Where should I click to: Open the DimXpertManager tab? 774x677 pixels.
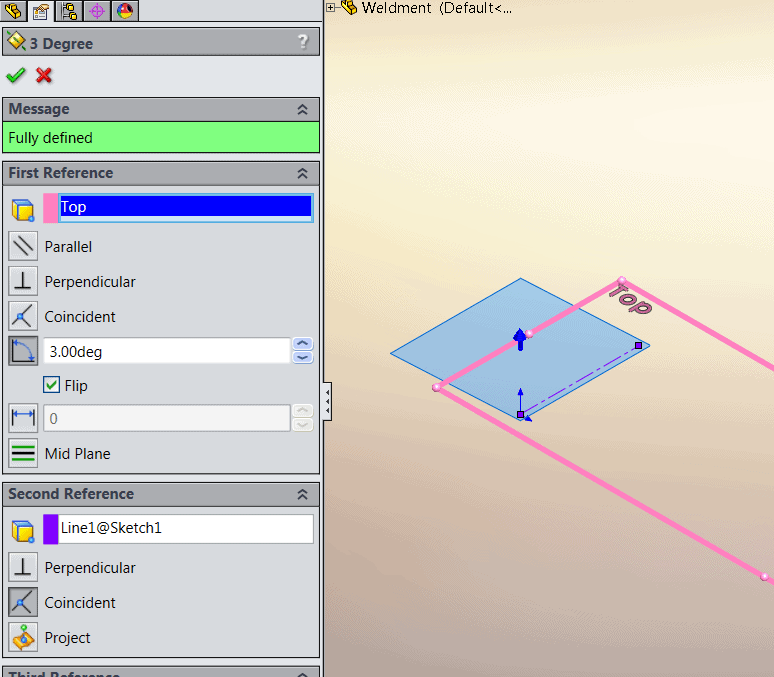(x=97, y=10)
